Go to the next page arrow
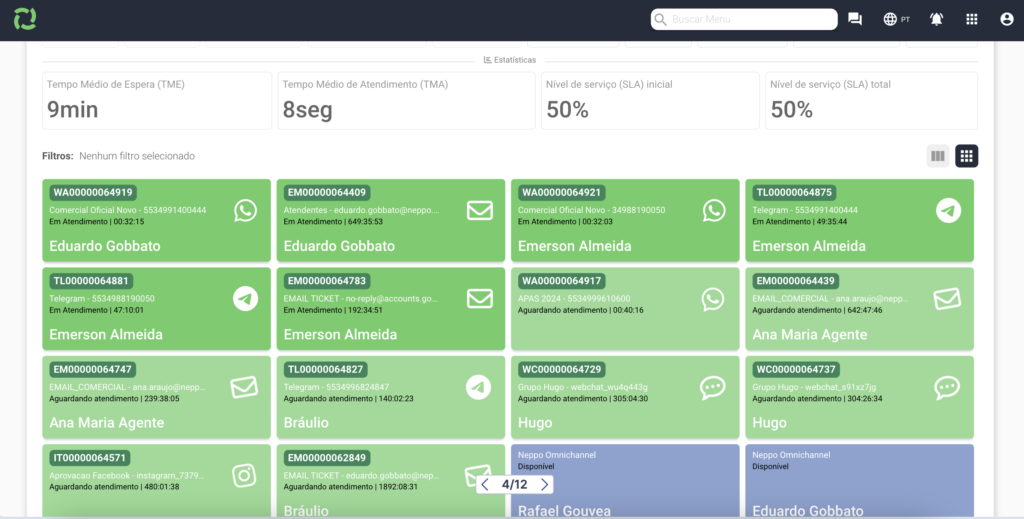 [x=544, y=484]
